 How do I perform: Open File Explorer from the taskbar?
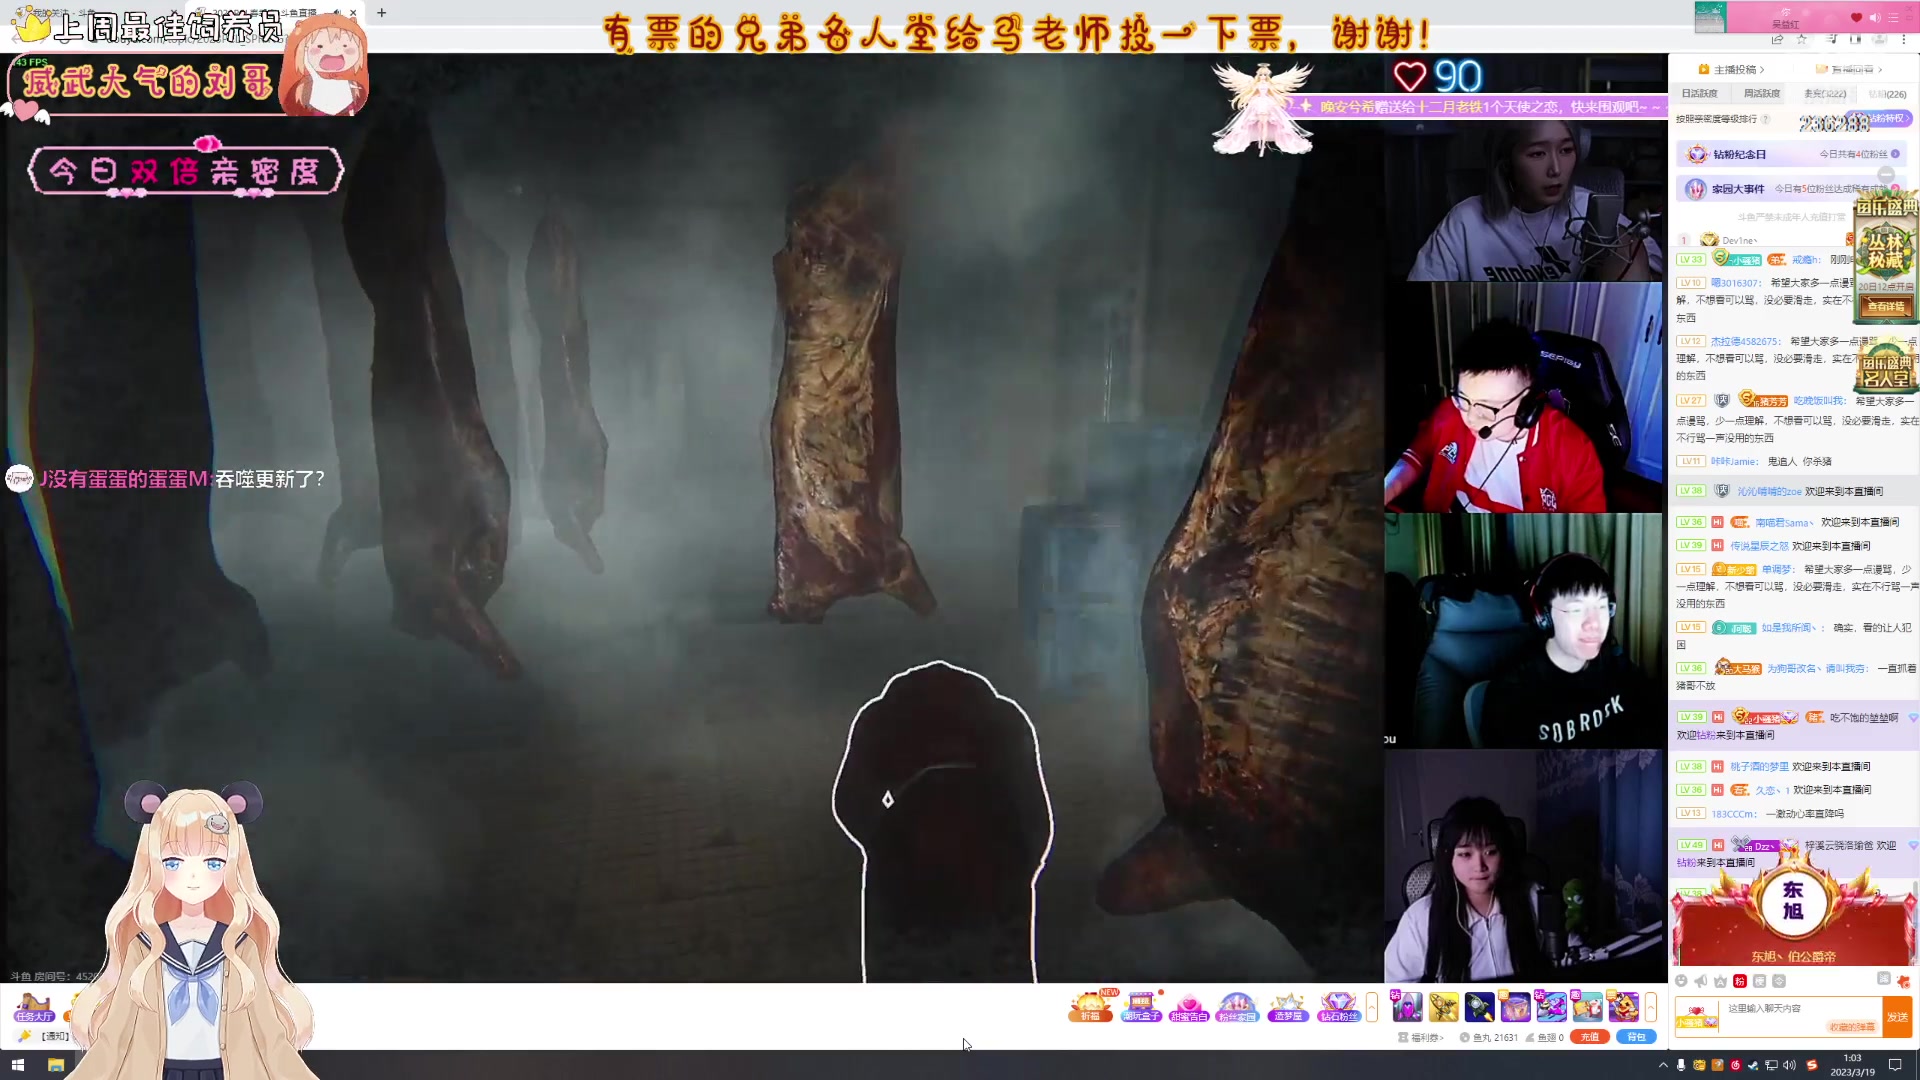[56, 1065]
